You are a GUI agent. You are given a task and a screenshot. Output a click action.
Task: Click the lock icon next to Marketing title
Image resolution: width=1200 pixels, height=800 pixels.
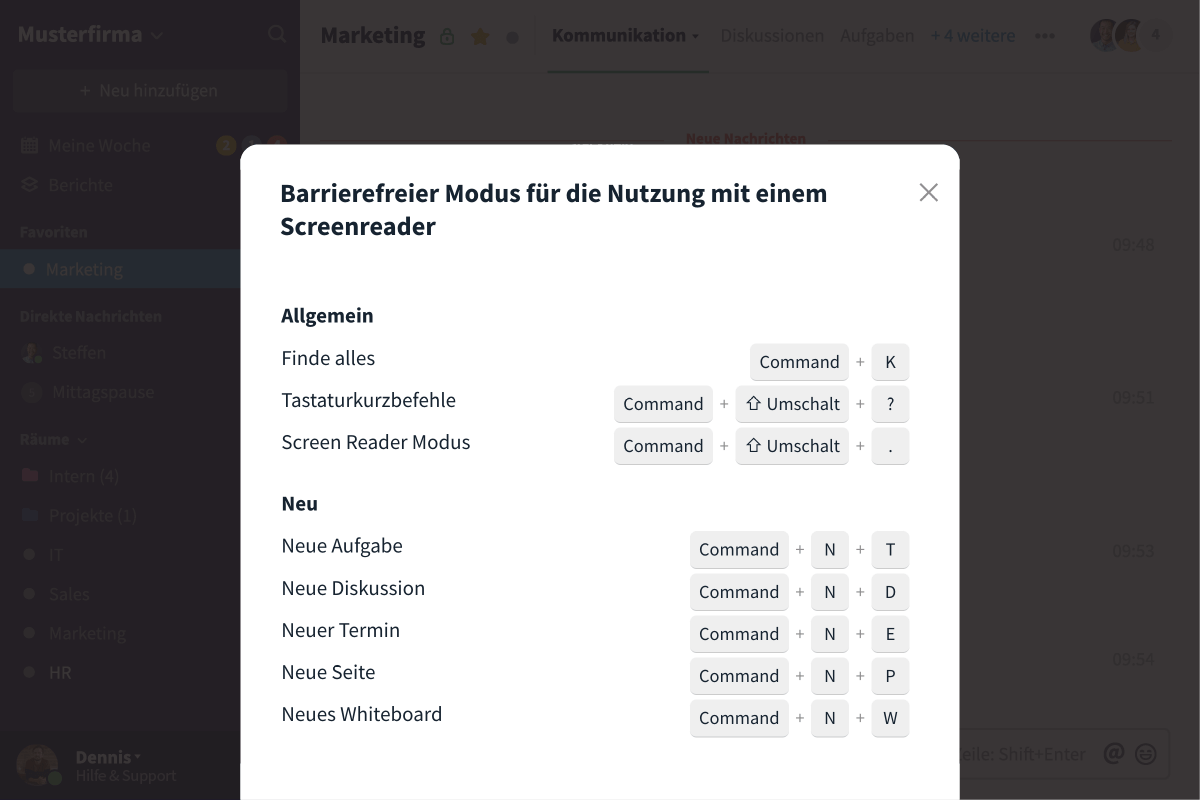(x=447, y=37)
